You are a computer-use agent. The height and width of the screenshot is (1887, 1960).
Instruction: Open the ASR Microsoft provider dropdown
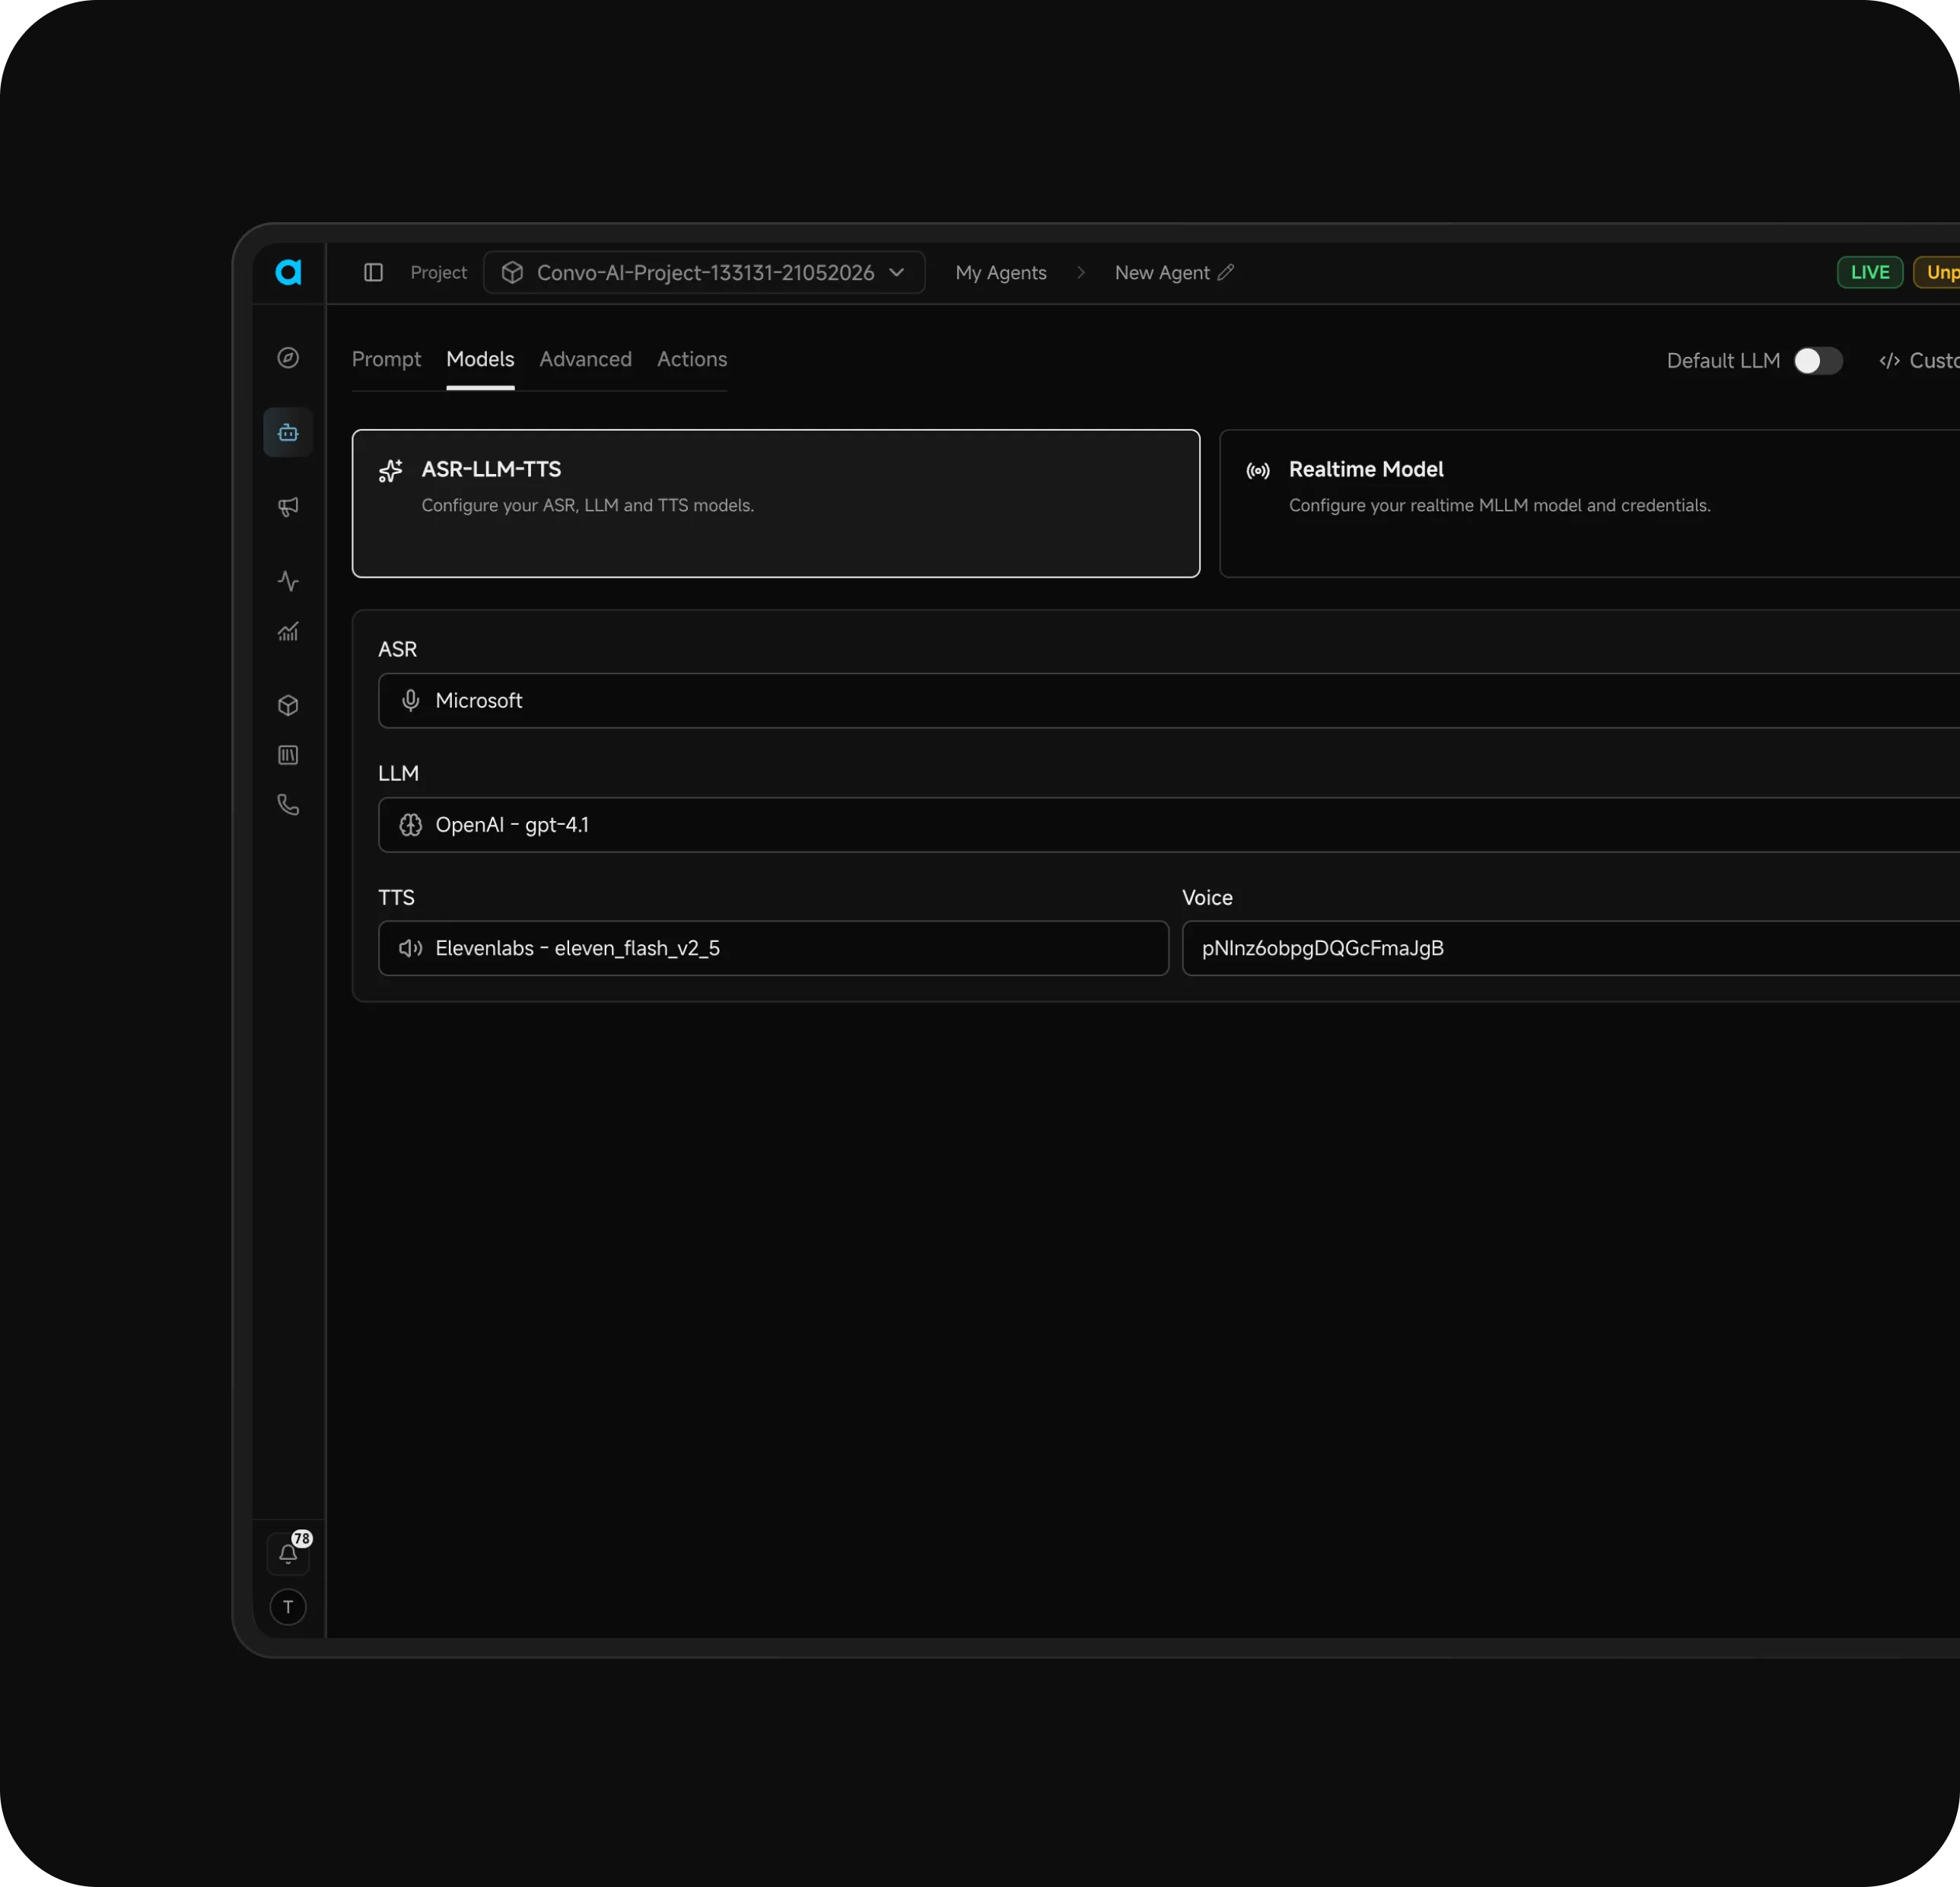pos(1169,701)
